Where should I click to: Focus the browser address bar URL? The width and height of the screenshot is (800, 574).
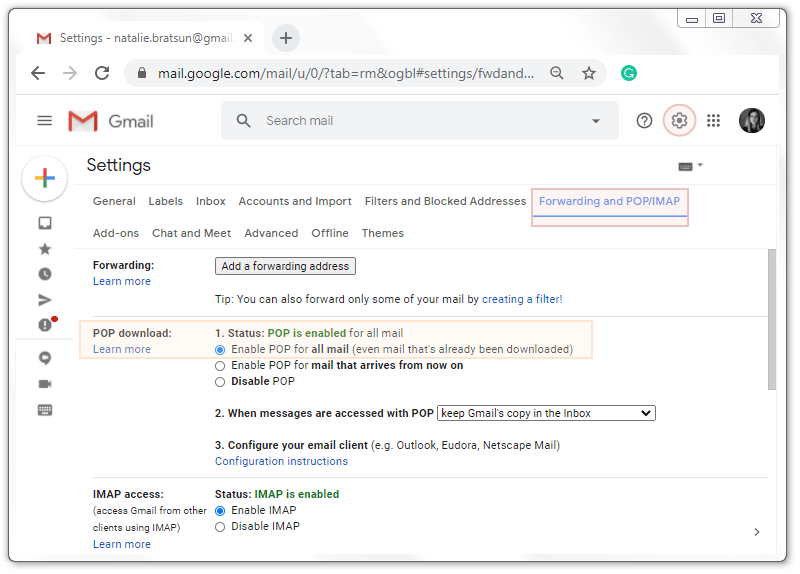pos(346,73)
